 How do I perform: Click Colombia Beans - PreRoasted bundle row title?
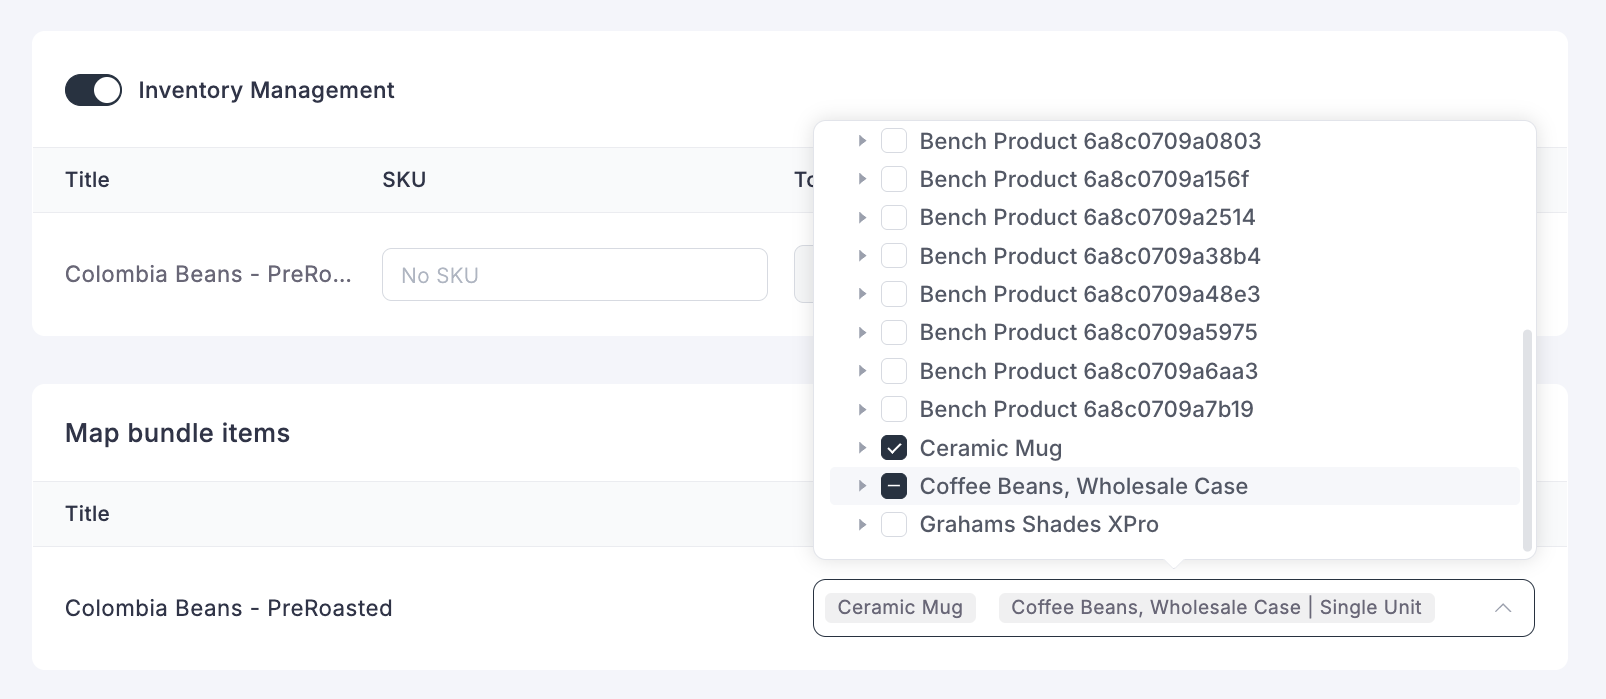(228, 608)
